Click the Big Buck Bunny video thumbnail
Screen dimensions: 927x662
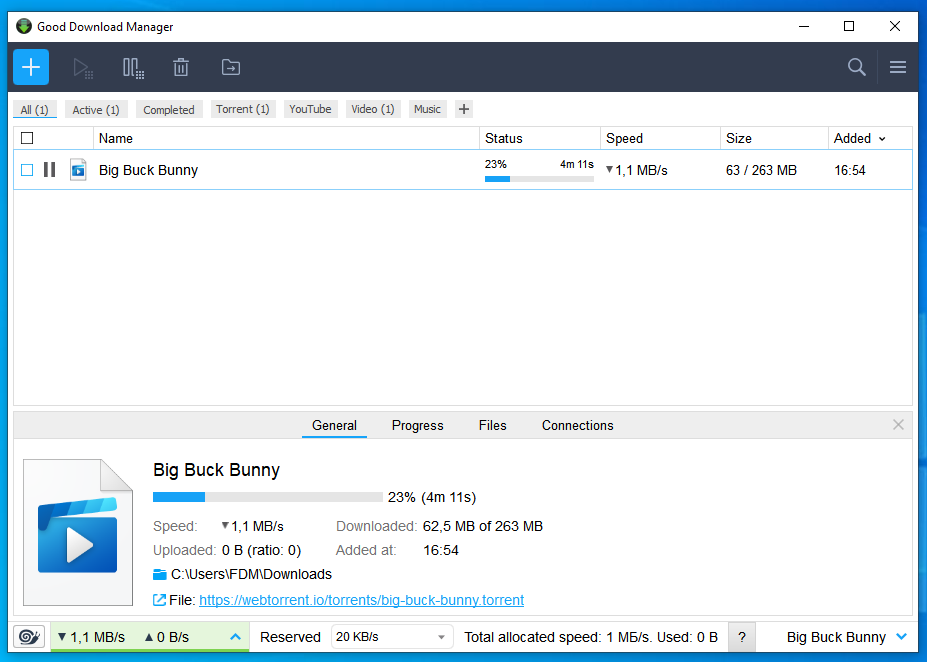click(x=78, y=531)
